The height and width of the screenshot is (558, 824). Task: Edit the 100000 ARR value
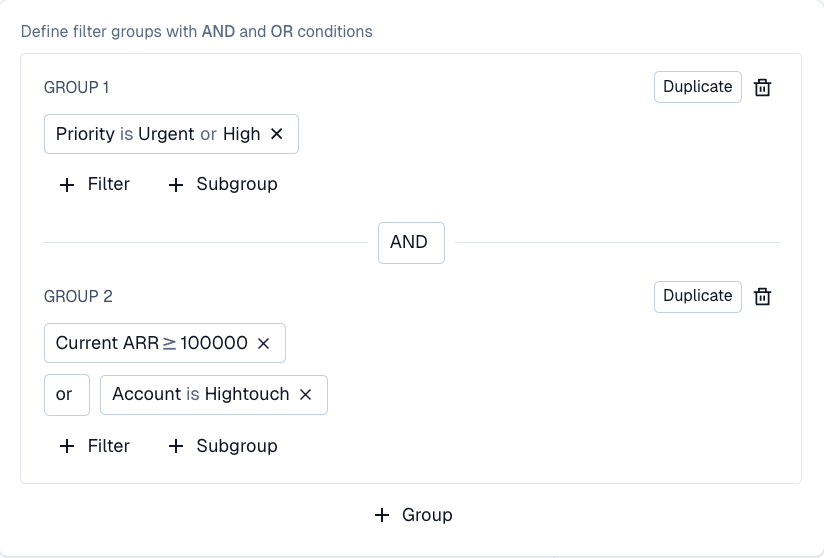[214, 343]
